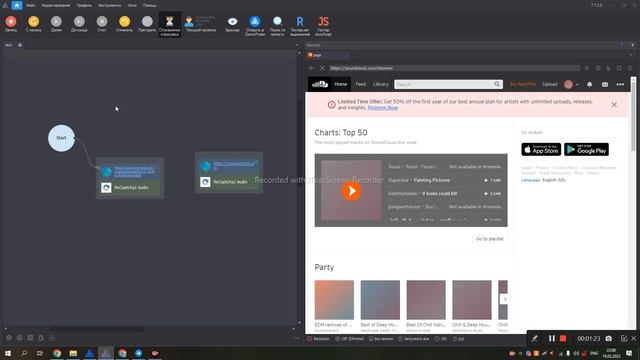Click the Redeem Now link
This screenshot has width=640, height=360.
point(382,108)
